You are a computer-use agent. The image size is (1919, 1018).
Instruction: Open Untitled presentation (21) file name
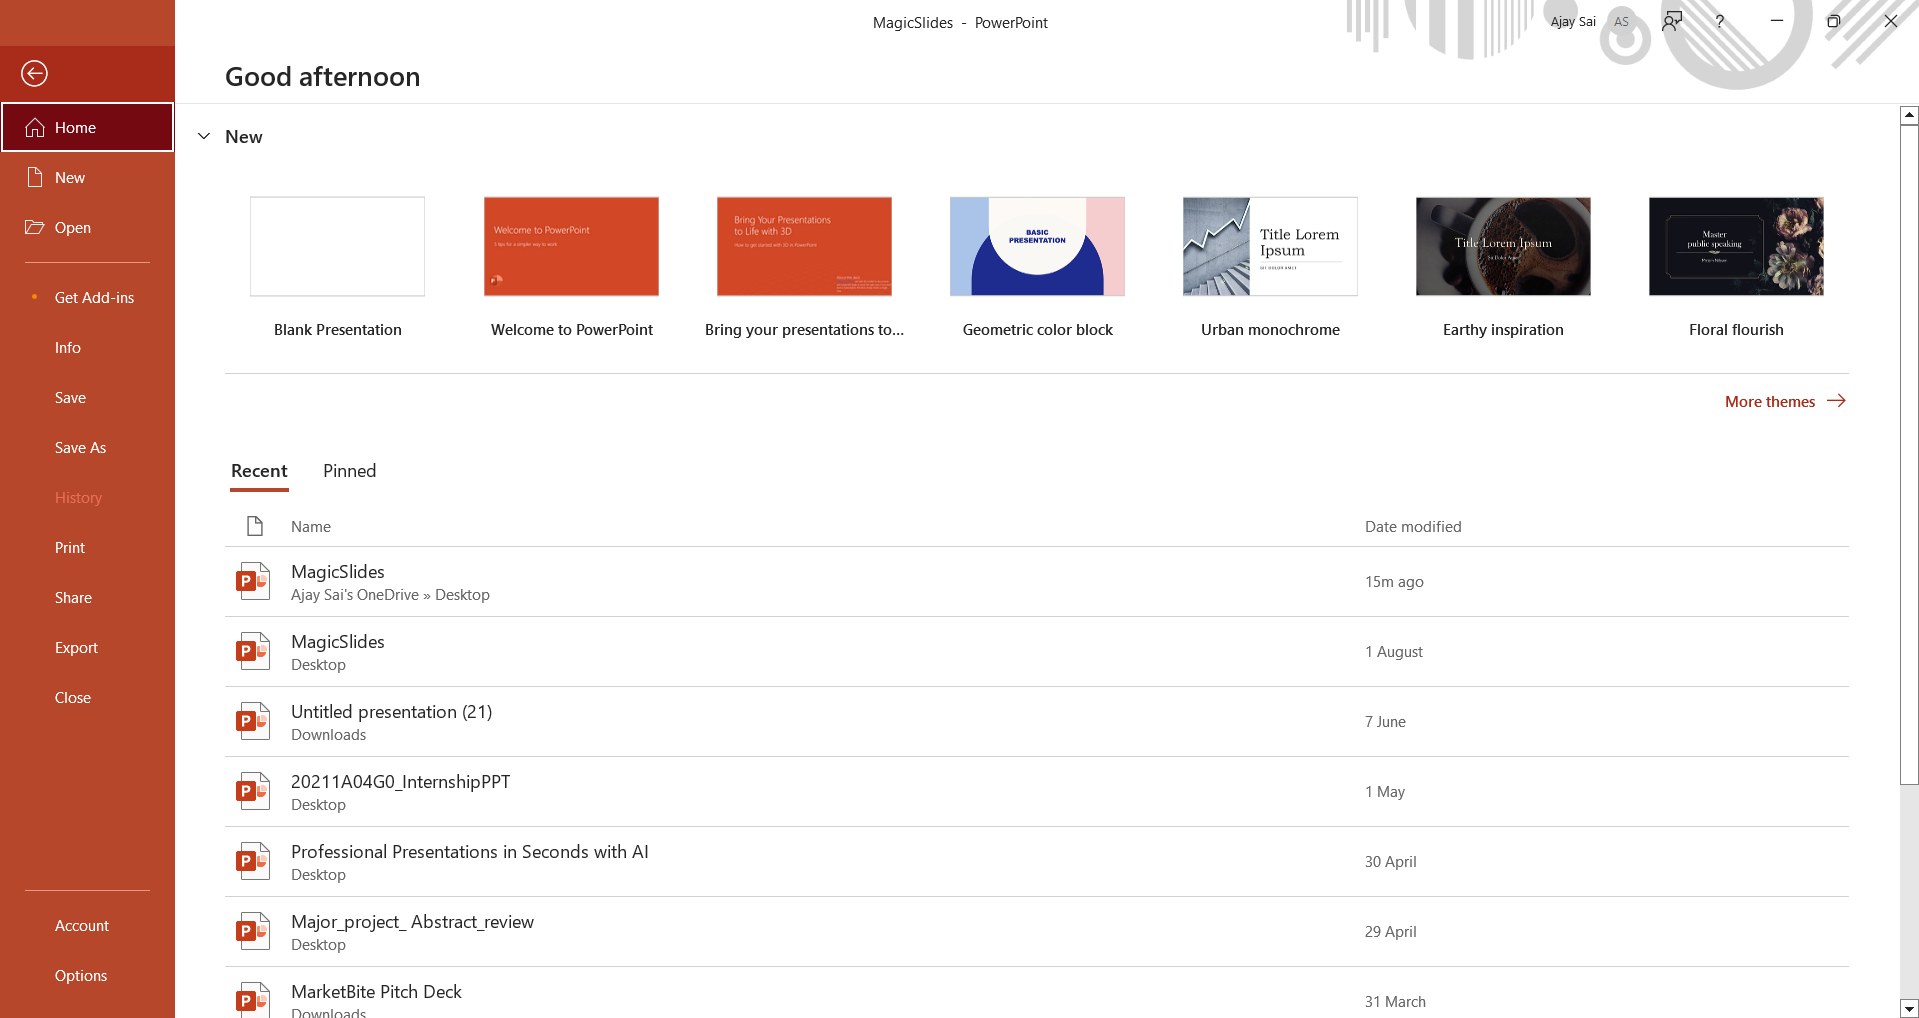point(392,712)
